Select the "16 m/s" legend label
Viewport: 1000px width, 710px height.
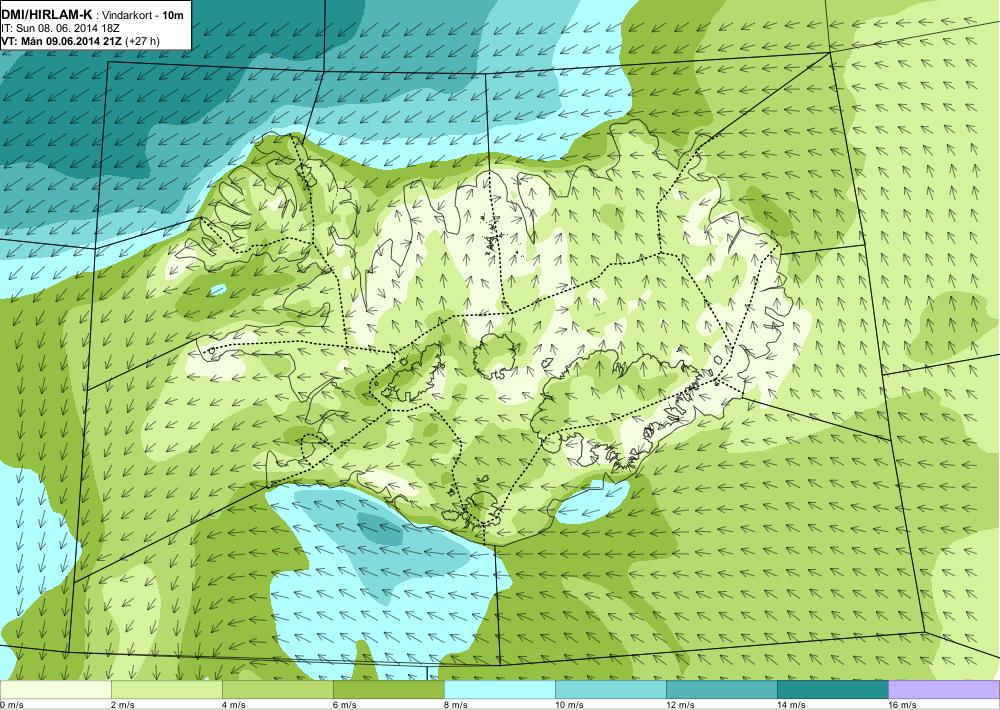(902, 704)
